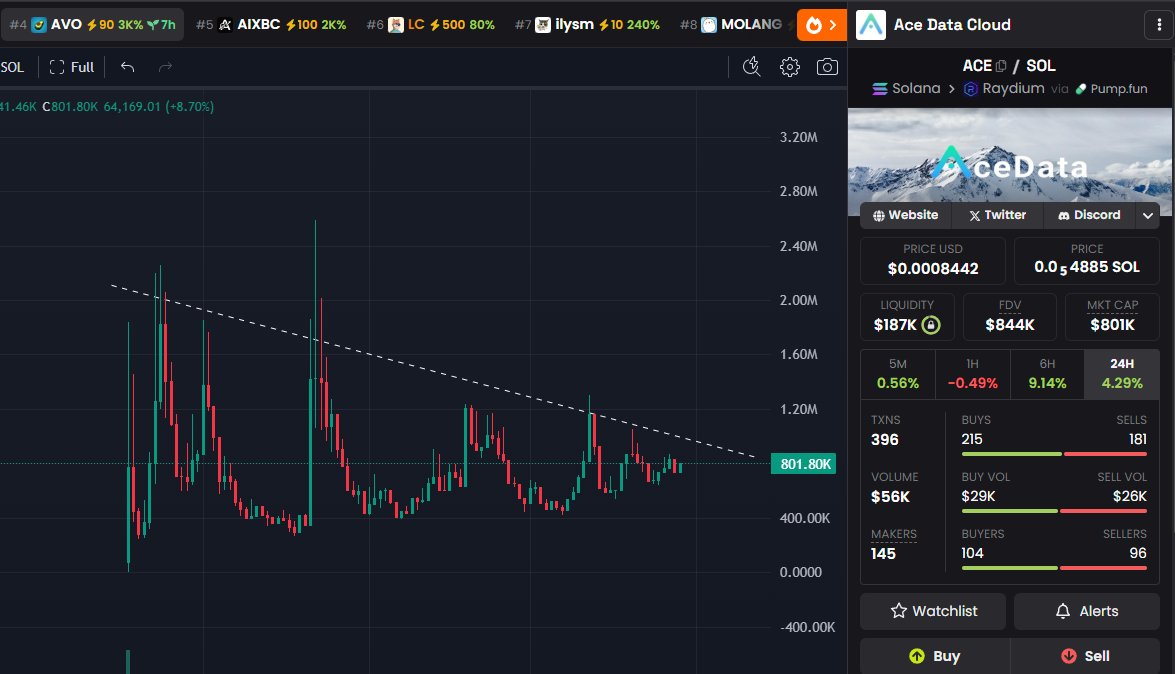Open trending token #5 AIXBC
This screenshot has width=1175, height=674.
pyautogui.click(x=271, y=25)
